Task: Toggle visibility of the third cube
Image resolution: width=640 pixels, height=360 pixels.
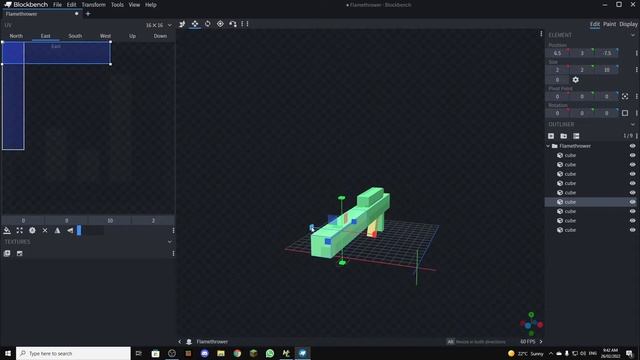Action: [x=632, y=174]
